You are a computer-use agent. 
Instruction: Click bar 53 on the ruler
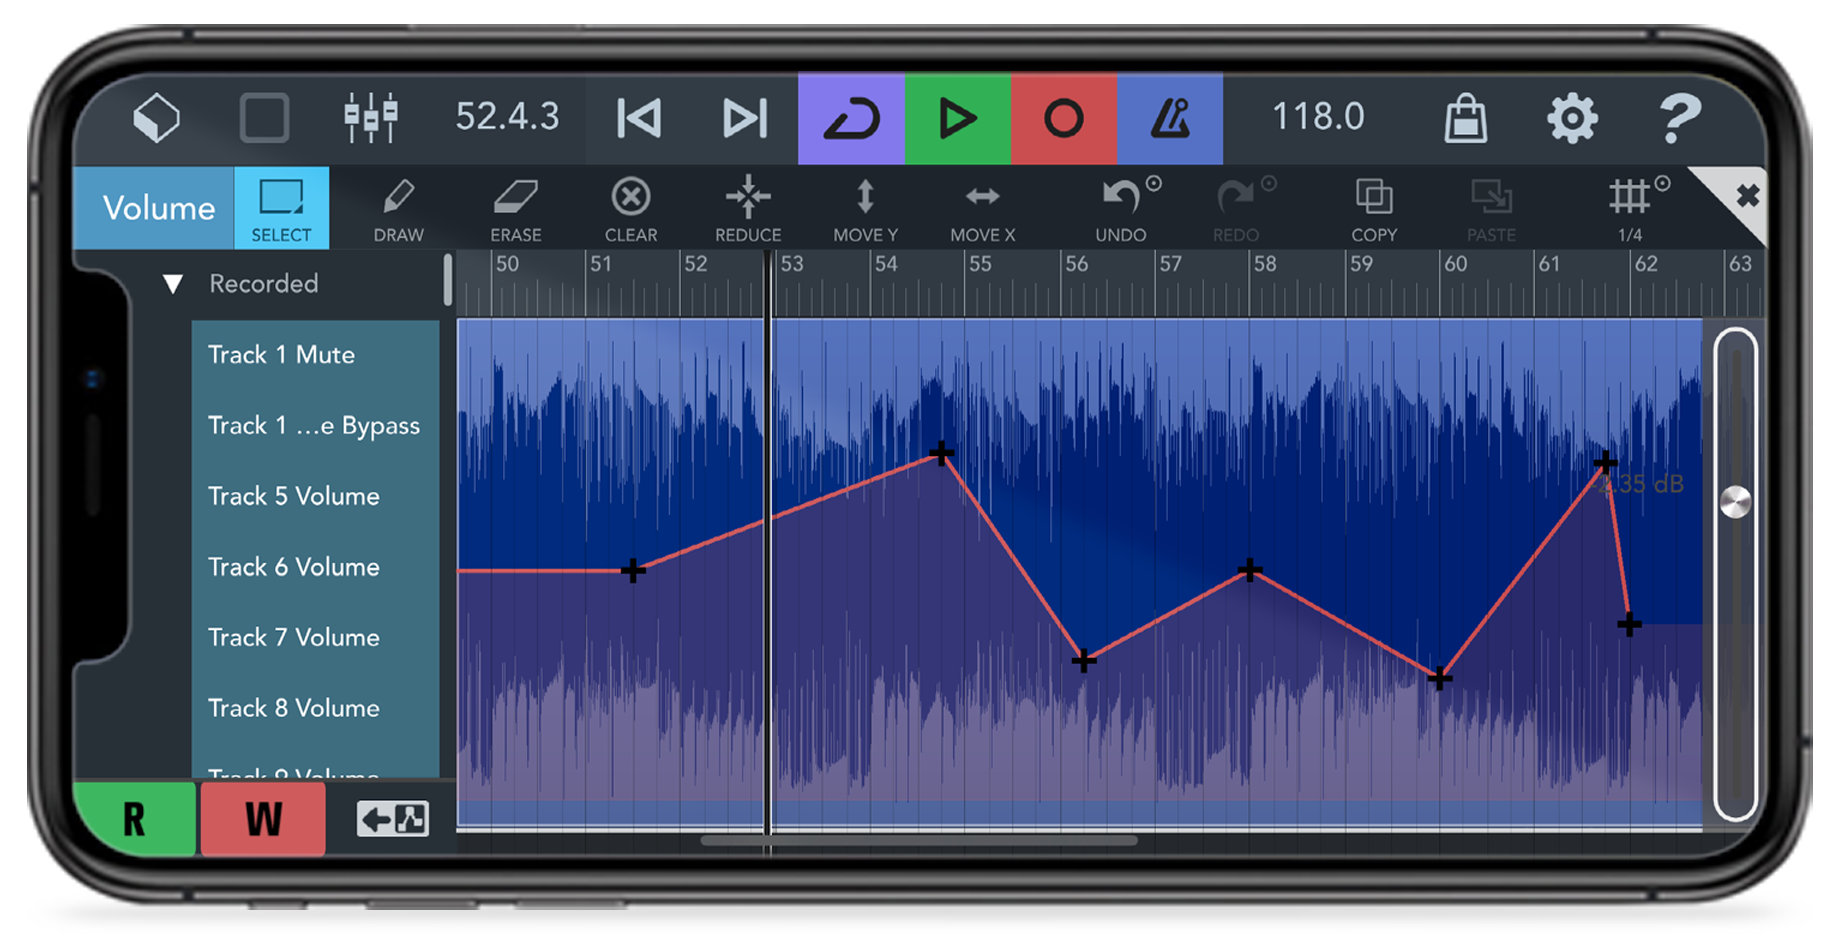792,264
